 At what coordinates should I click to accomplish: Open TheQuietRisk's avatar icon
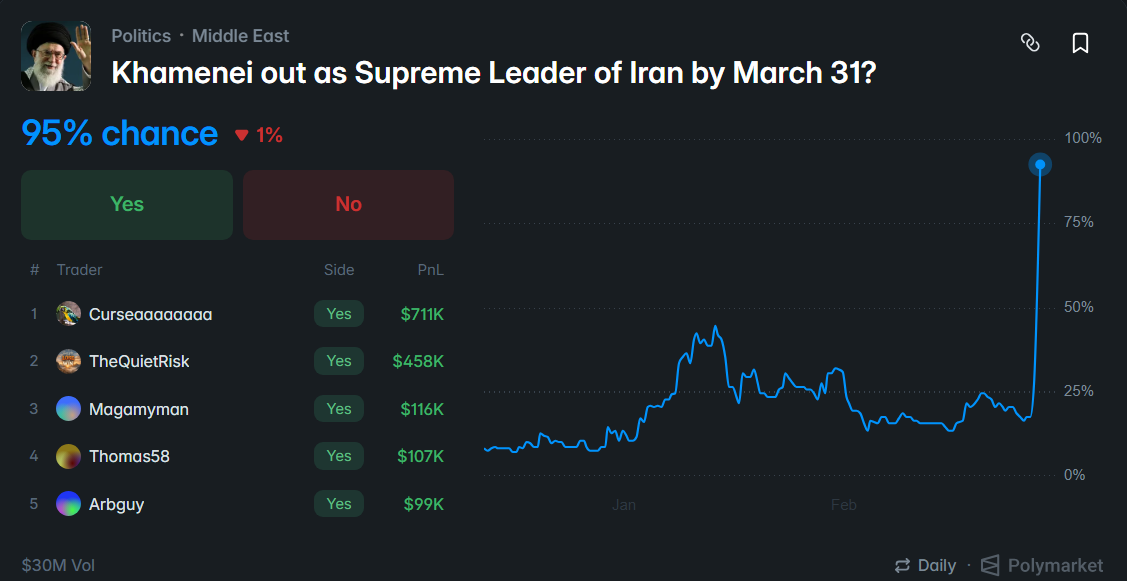point(68,361)
